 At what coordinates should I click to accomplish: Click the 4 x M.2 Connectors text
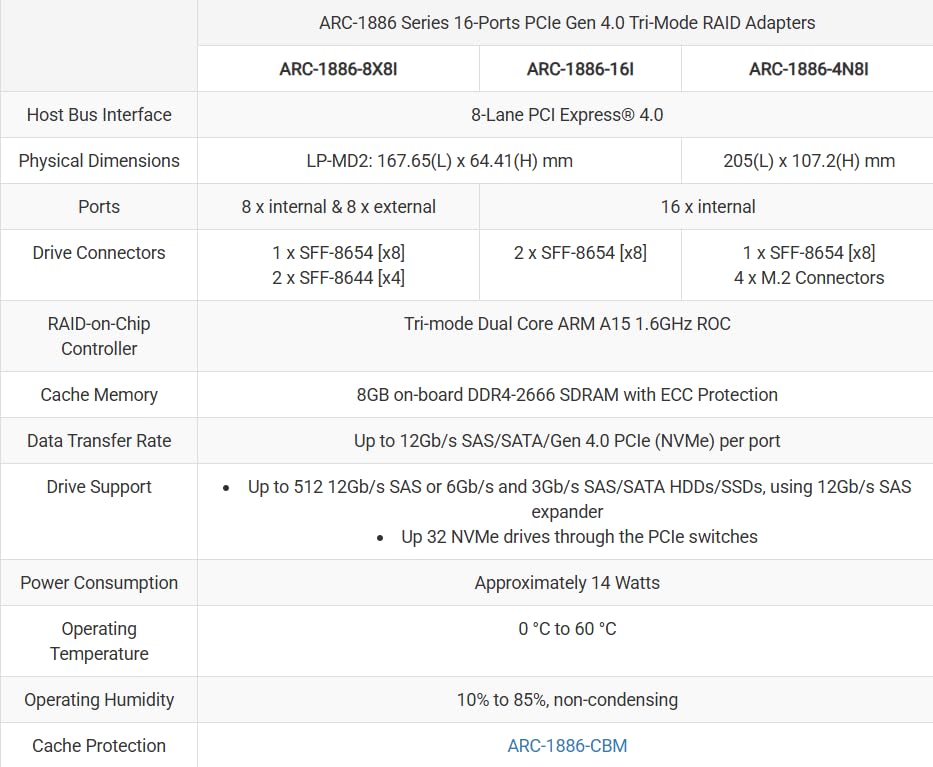point(808,278)
